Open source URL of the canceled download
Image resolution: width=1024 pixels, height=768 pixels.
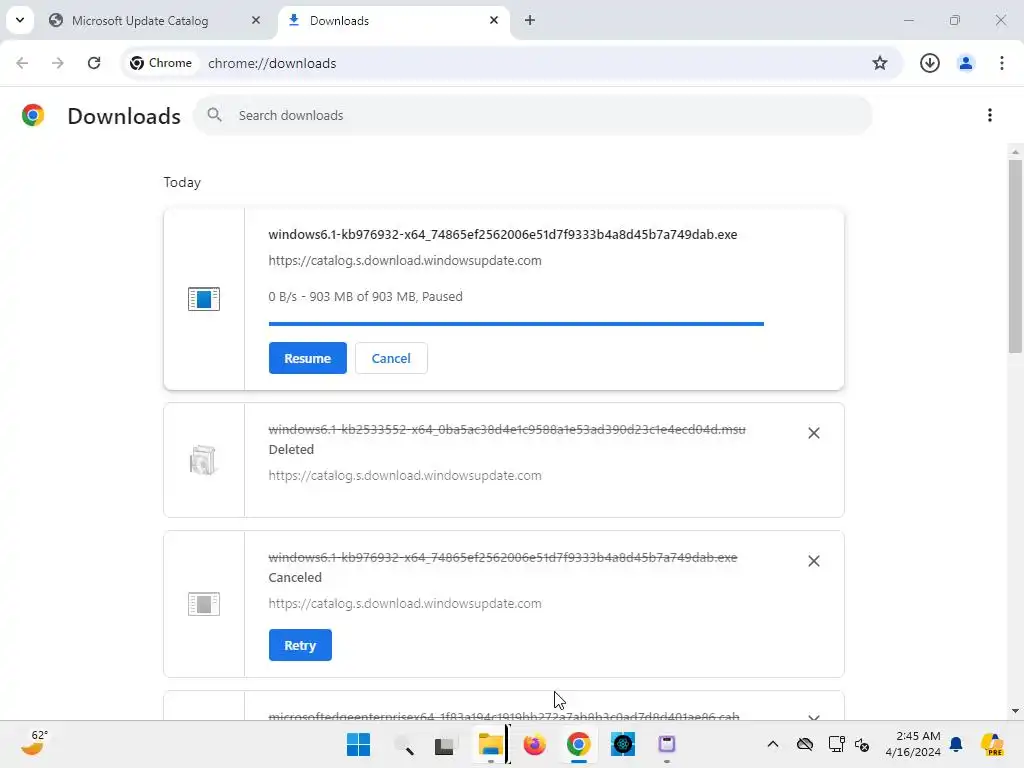405,603
